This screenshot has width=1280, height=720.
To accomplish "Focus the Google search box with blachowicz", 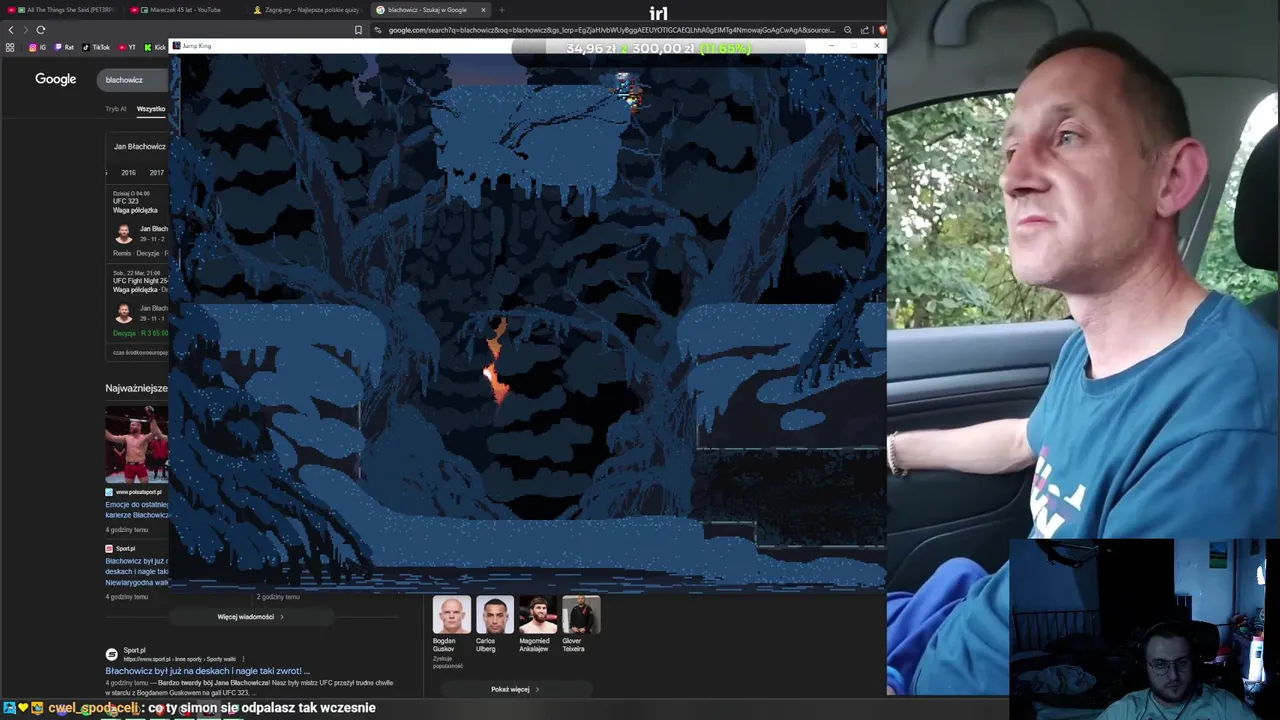I will click(133, 80).
